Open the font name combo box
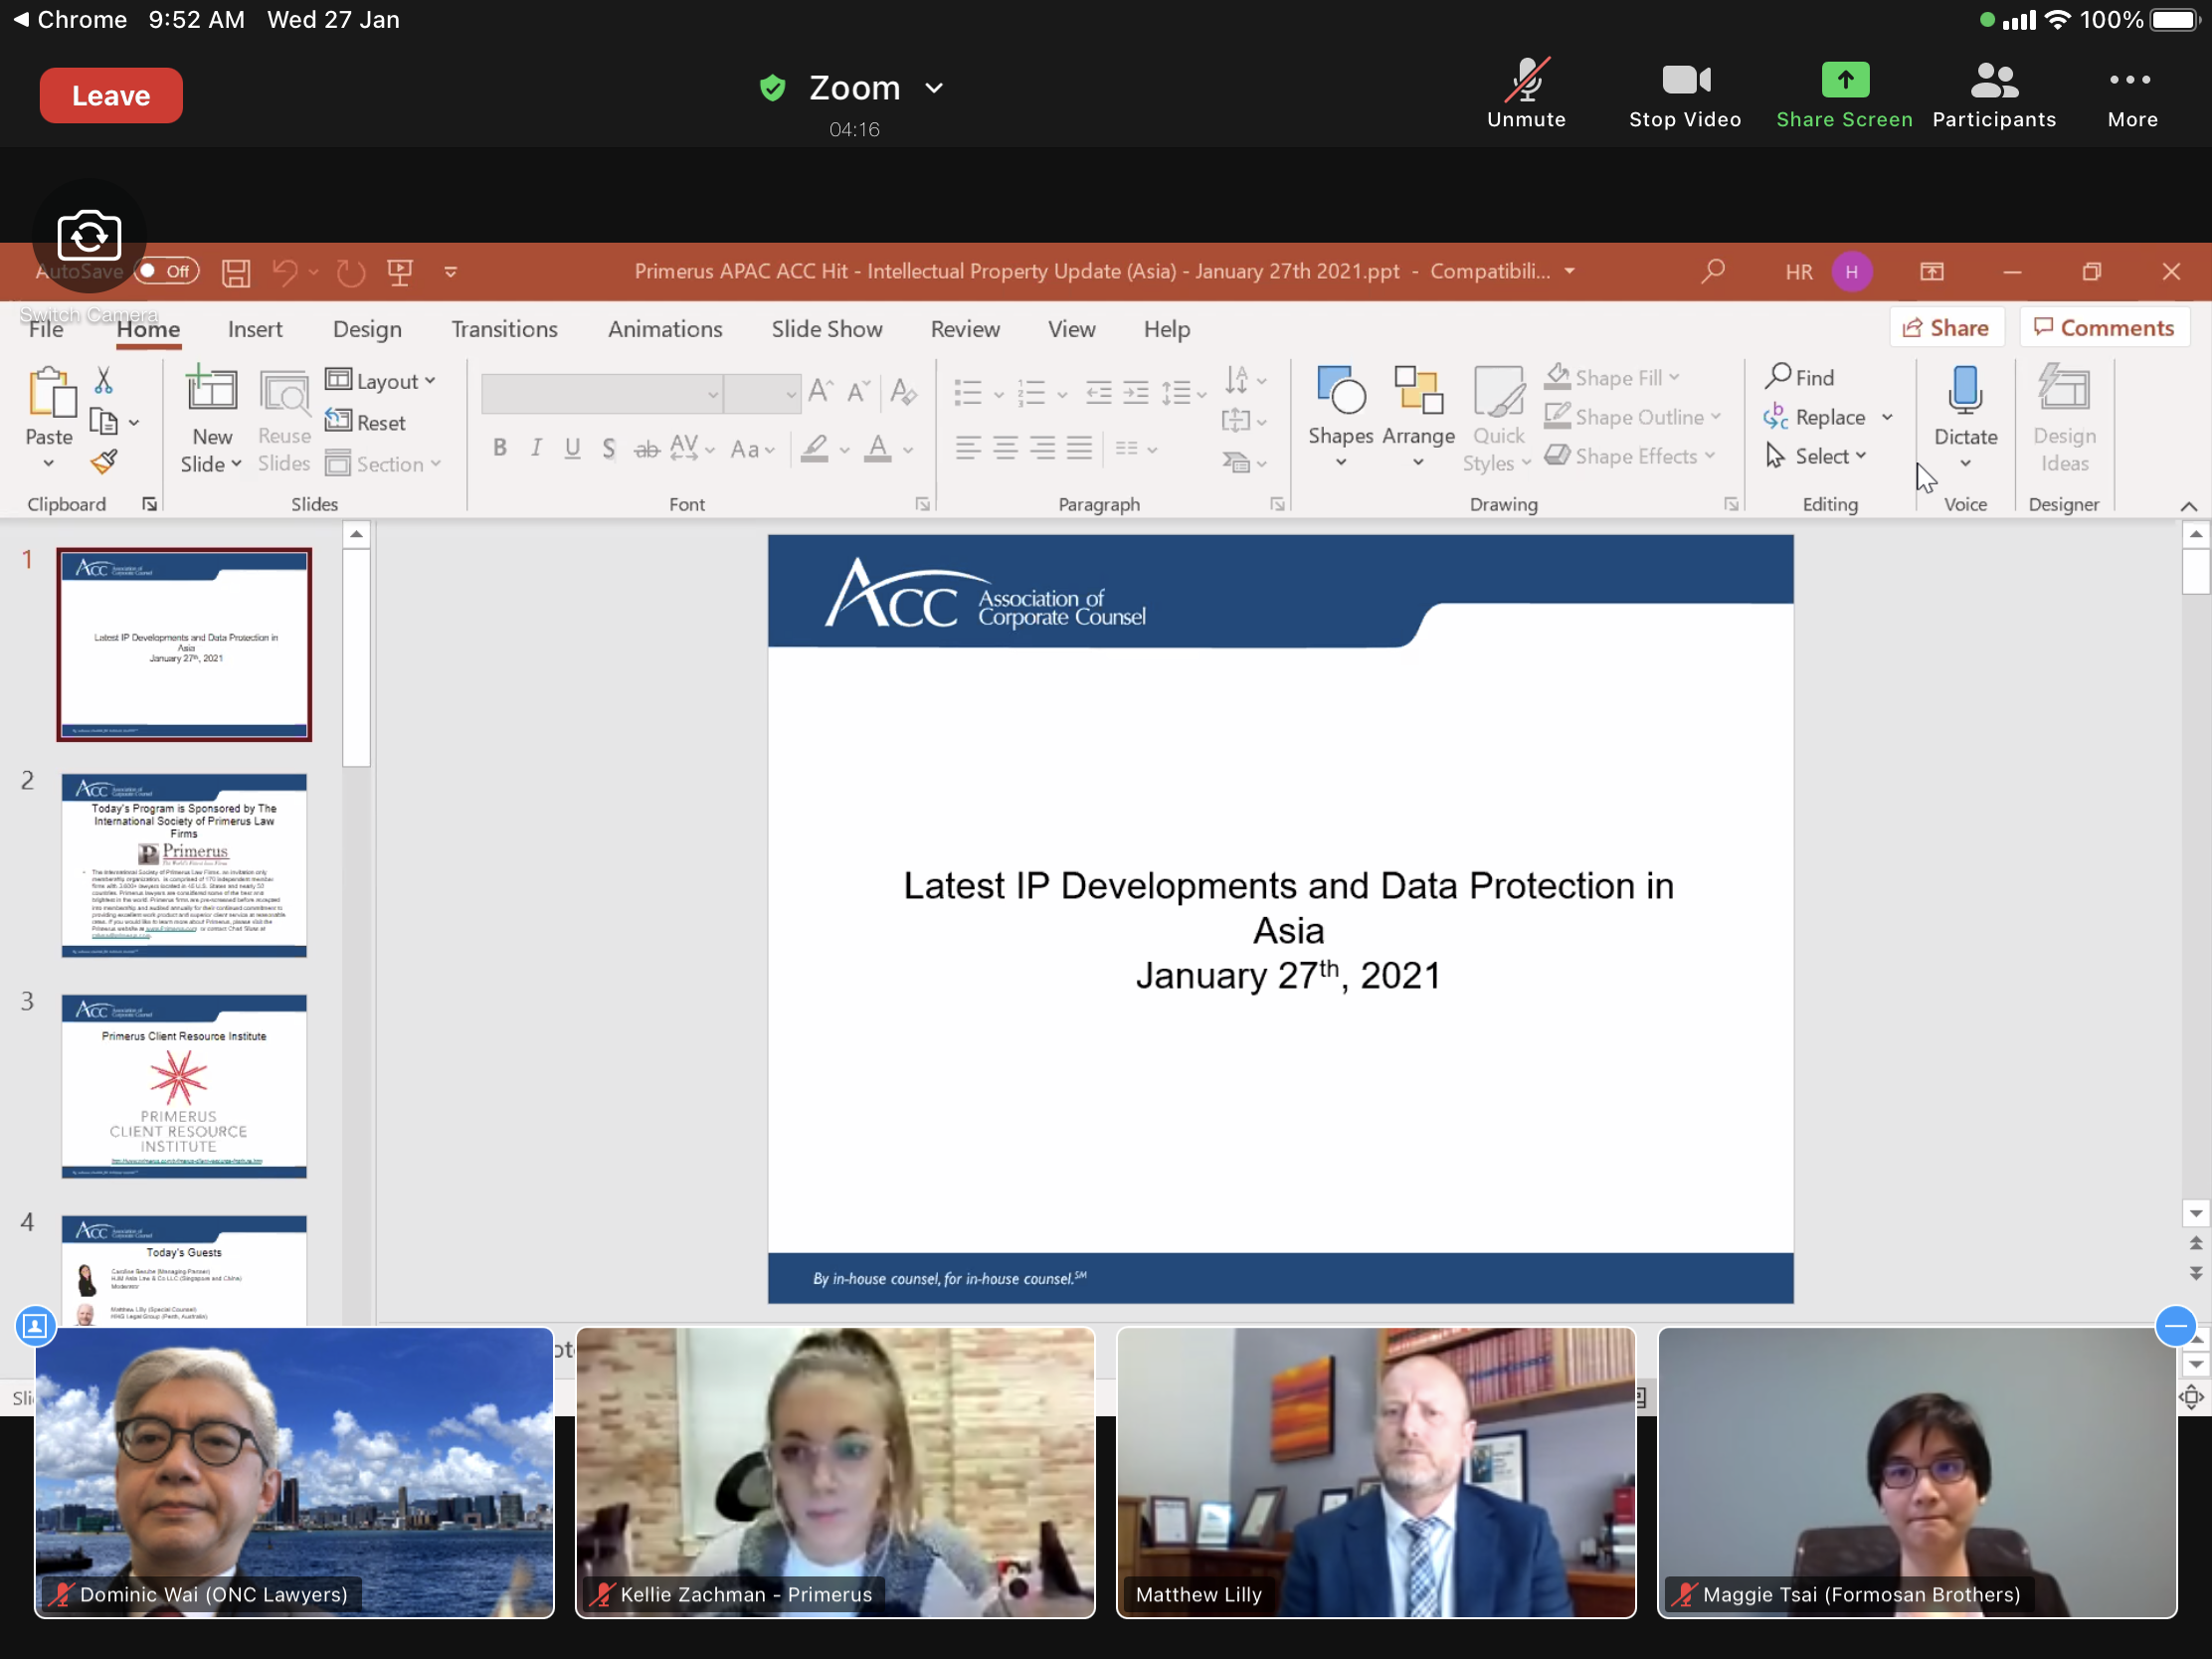The image size is (2212, 1659). point(601,393)
